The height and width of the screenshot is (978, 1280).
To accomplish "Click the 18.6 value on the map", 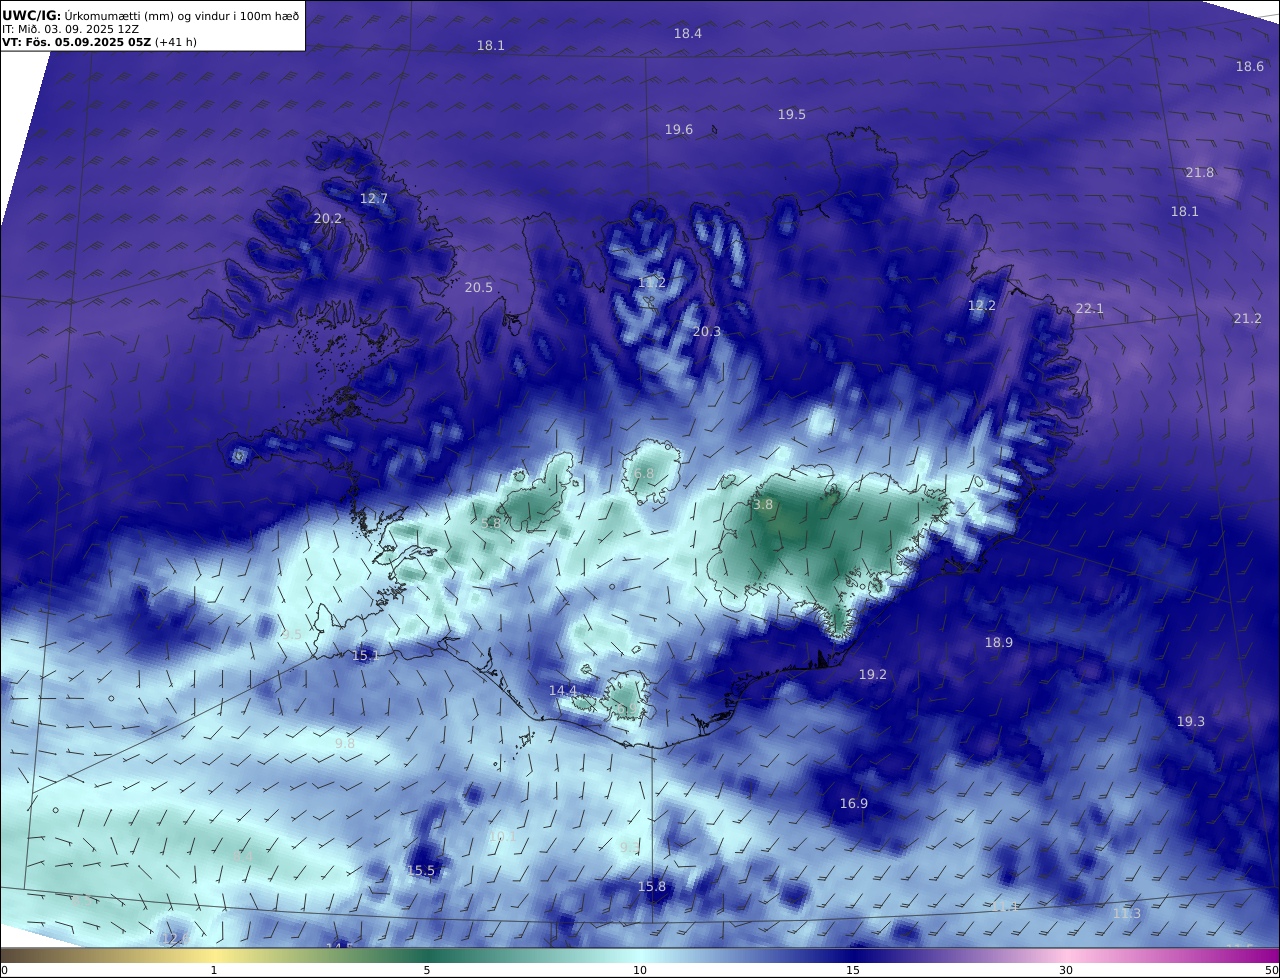I will coord(1249,66).
